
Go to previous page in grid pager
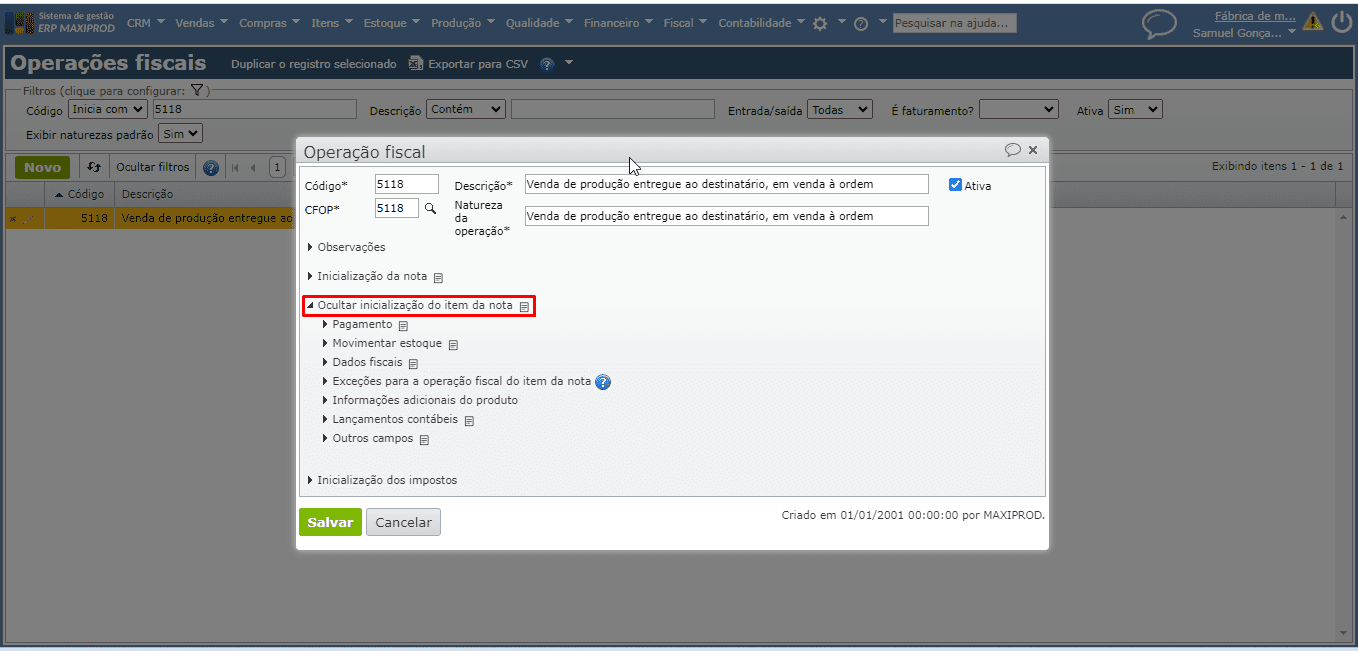coord(253,168)
